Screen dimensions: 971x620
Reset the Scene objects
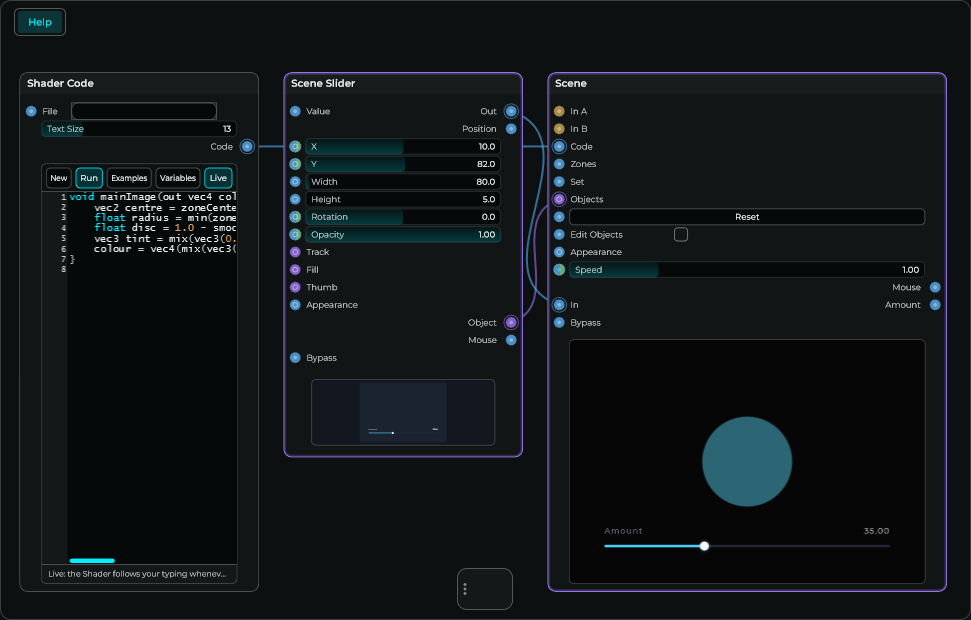pyautogui.click(x=747, y=217)
